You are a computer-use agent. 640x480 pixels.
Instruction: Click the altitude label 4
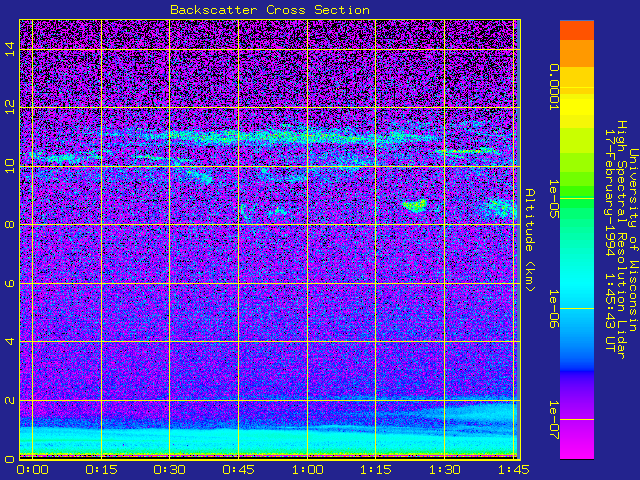coord(10,341)
